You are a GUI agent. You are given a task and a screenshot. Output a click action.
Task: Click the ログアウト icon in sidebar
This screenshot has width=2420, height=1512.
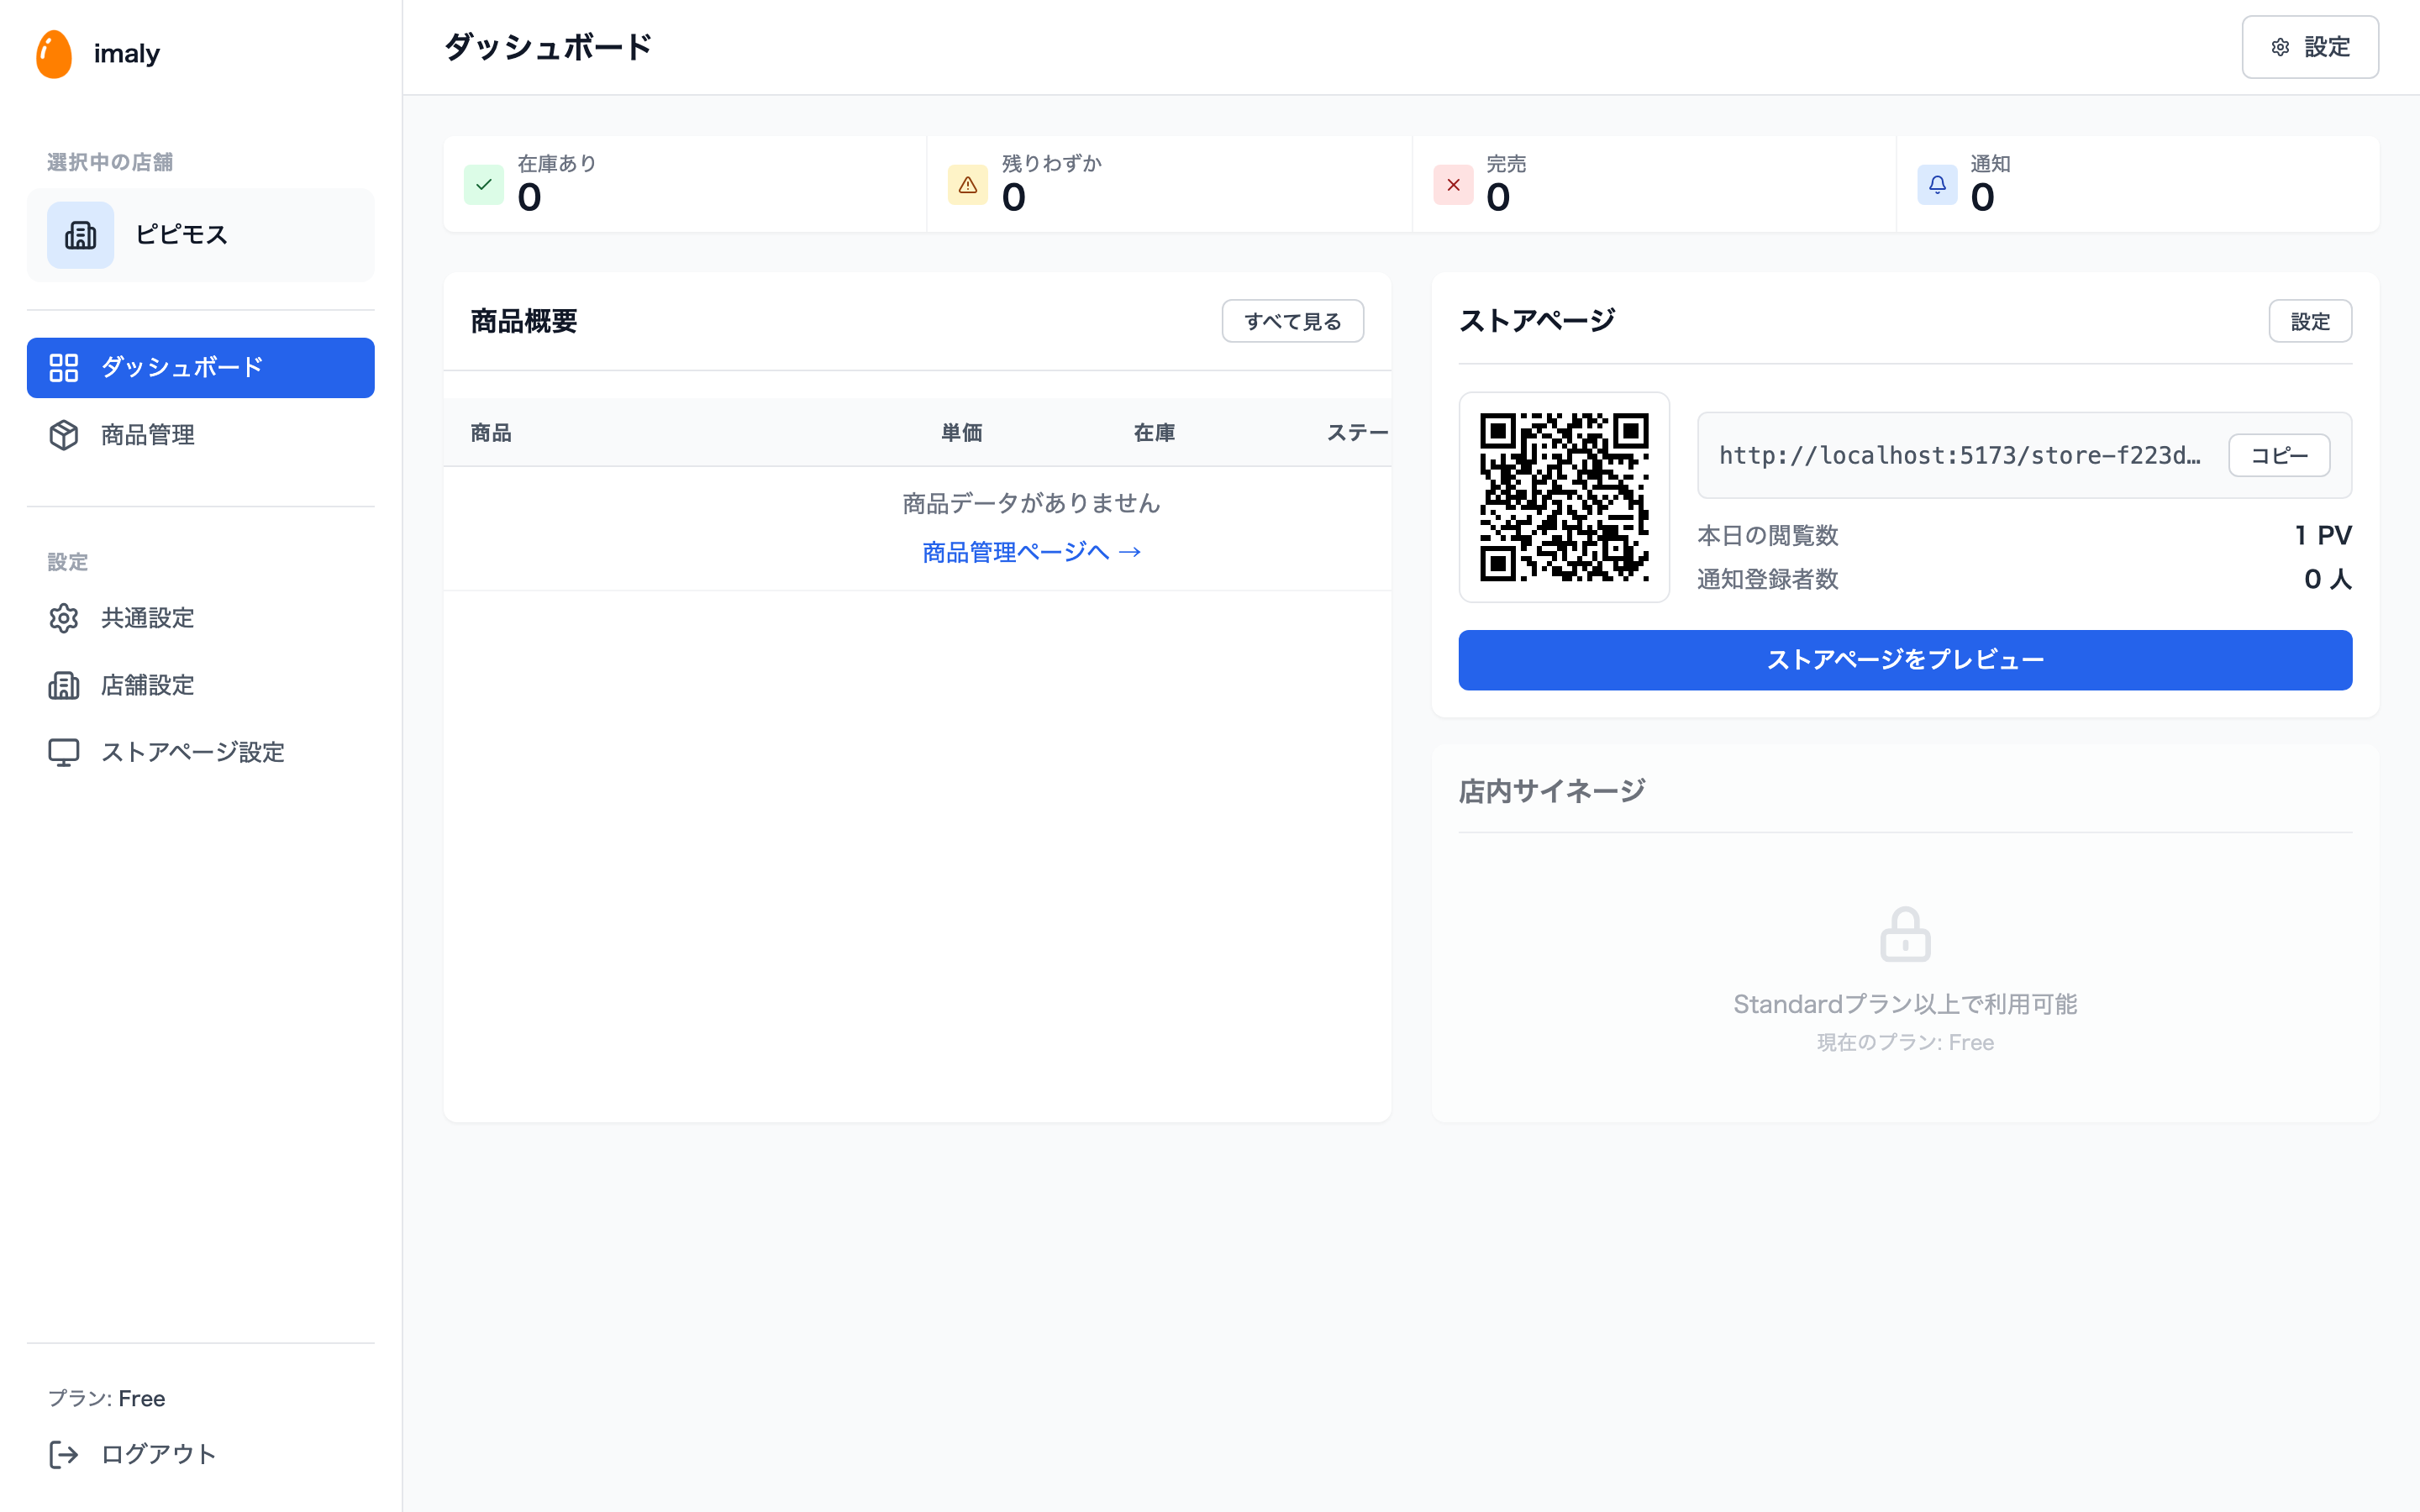(64, 1454)
